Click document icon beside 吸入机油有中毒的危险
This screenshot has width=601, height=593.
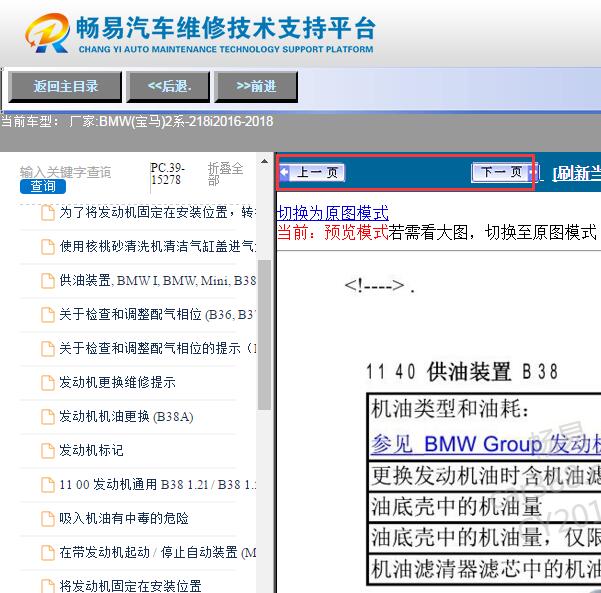[x=48, y=519]
